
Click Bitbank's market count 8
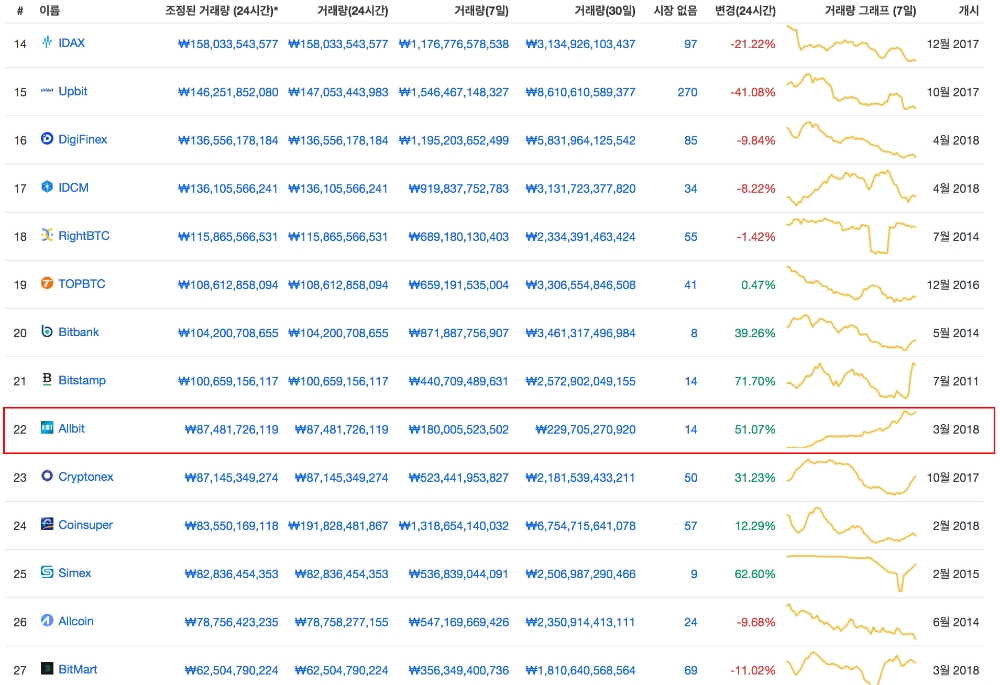[694, 333]
